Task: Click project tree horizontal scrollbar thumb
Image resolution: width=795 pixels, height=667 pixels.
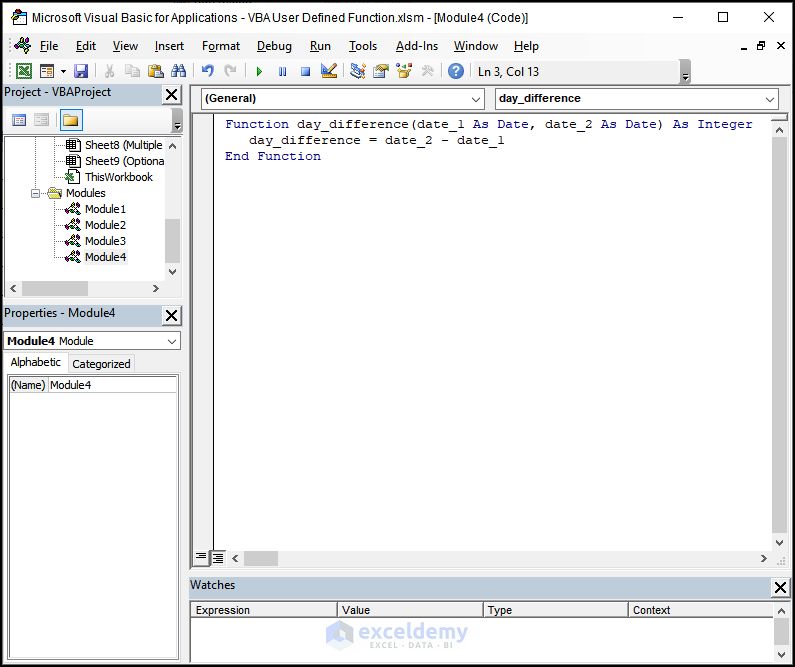Action: pyautogui.click(x=55, y=288)
